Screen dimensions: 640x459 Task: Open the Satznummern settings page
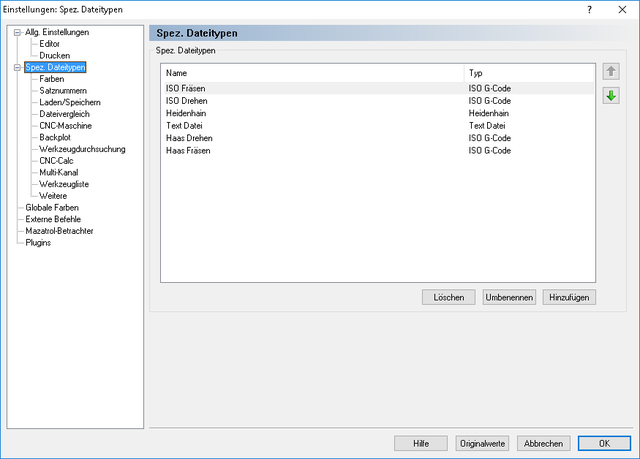tap(63, 91)
